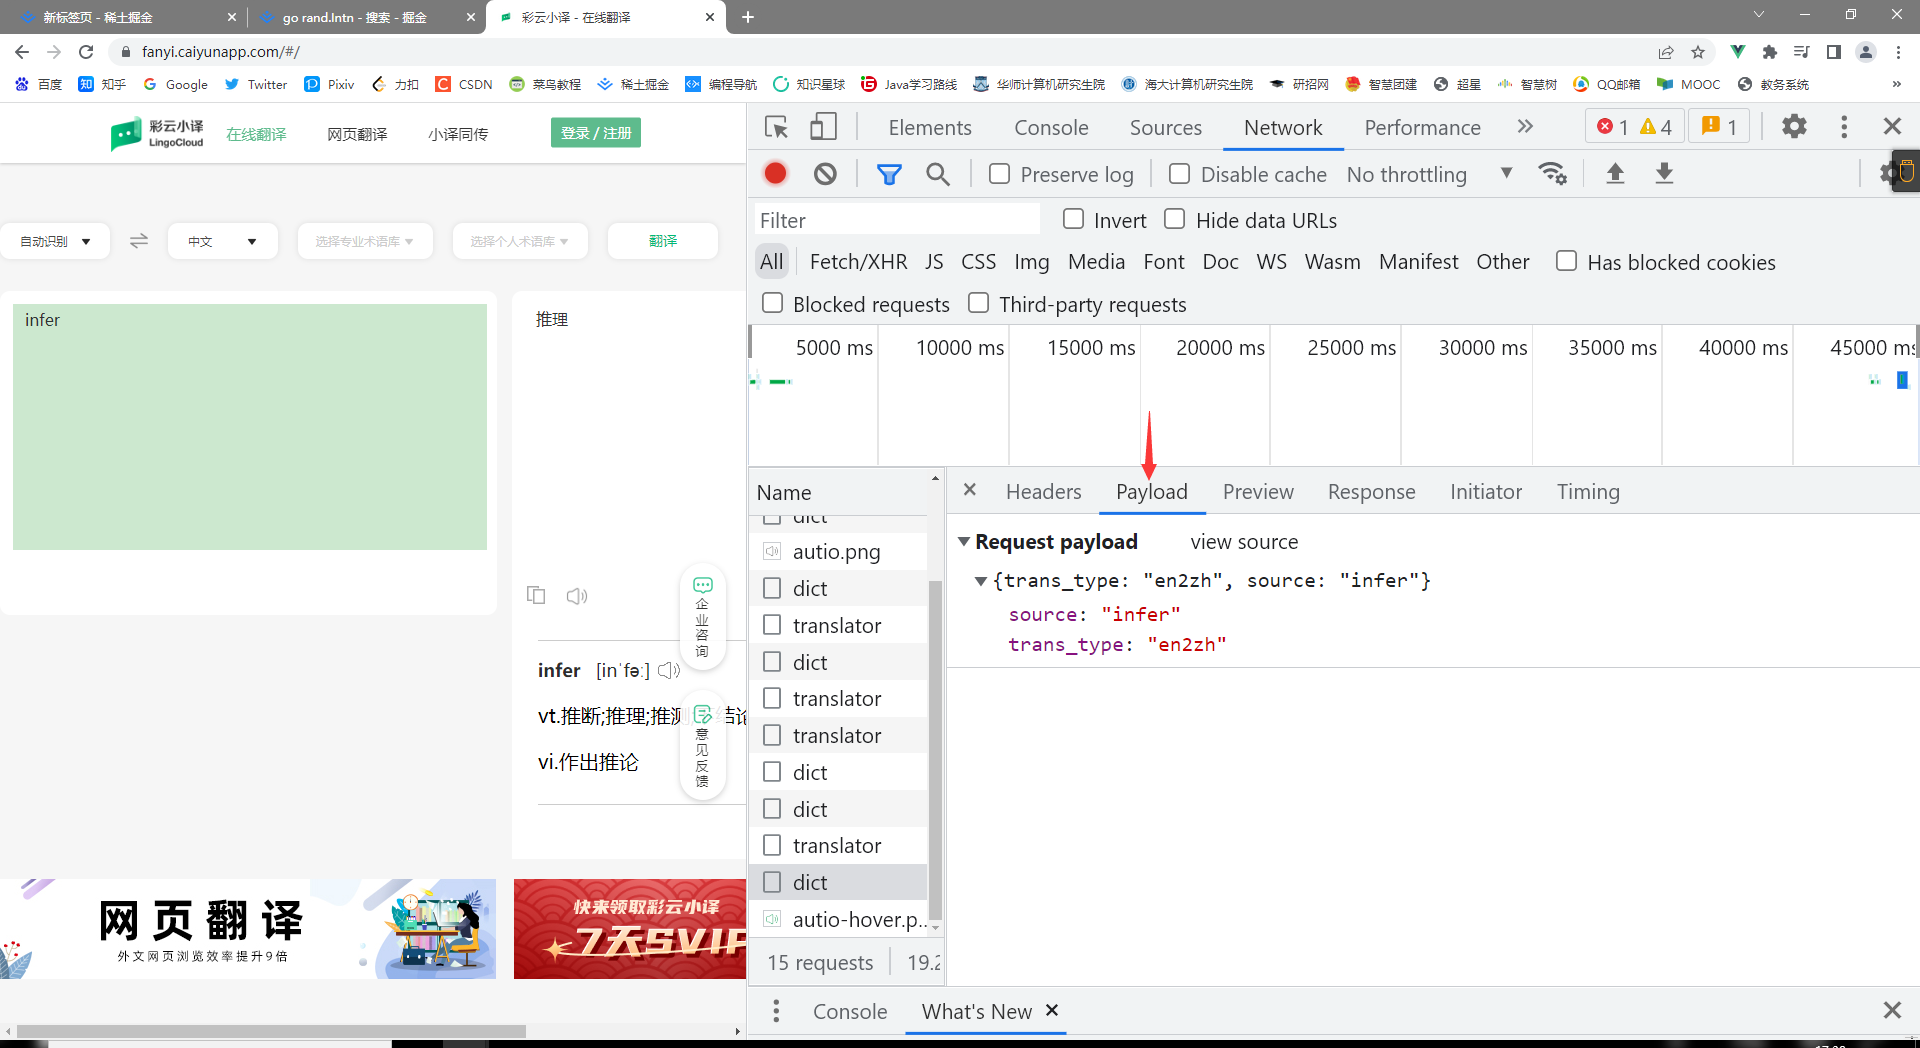Viewport: 1920px width, 1048px height.
Task: Click the 翻译 translate button
Action: click(x=663, y=241)
